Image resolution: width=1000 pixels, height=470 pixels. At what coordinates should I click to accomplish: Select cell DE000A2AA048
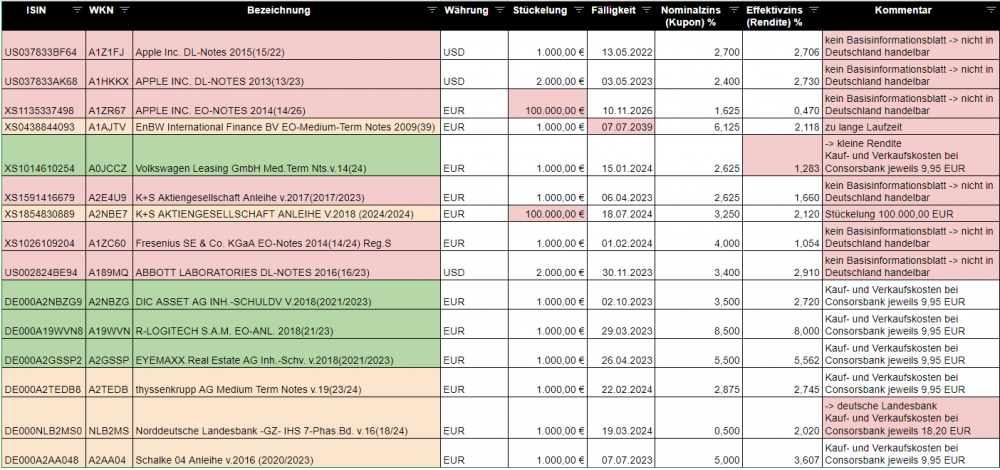(x=43, y=453)
